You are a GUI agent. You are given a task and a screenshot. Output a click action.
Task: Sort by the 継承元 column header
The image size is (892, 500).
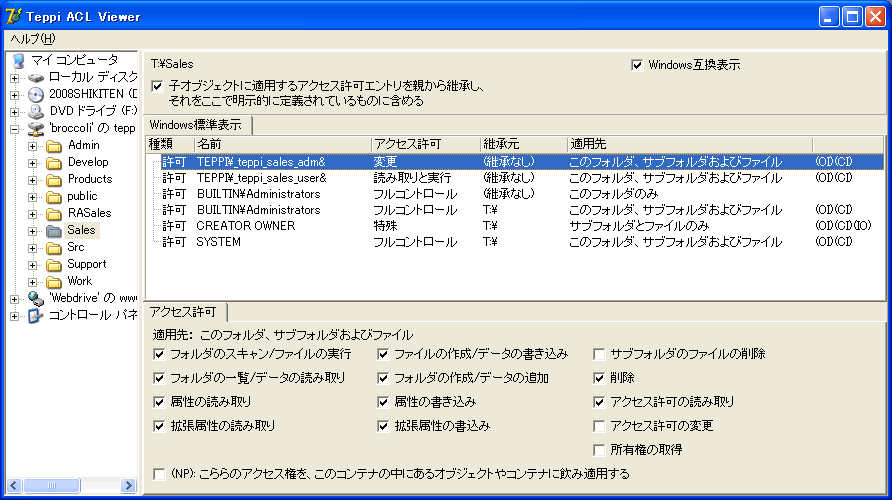pos(524,144)
